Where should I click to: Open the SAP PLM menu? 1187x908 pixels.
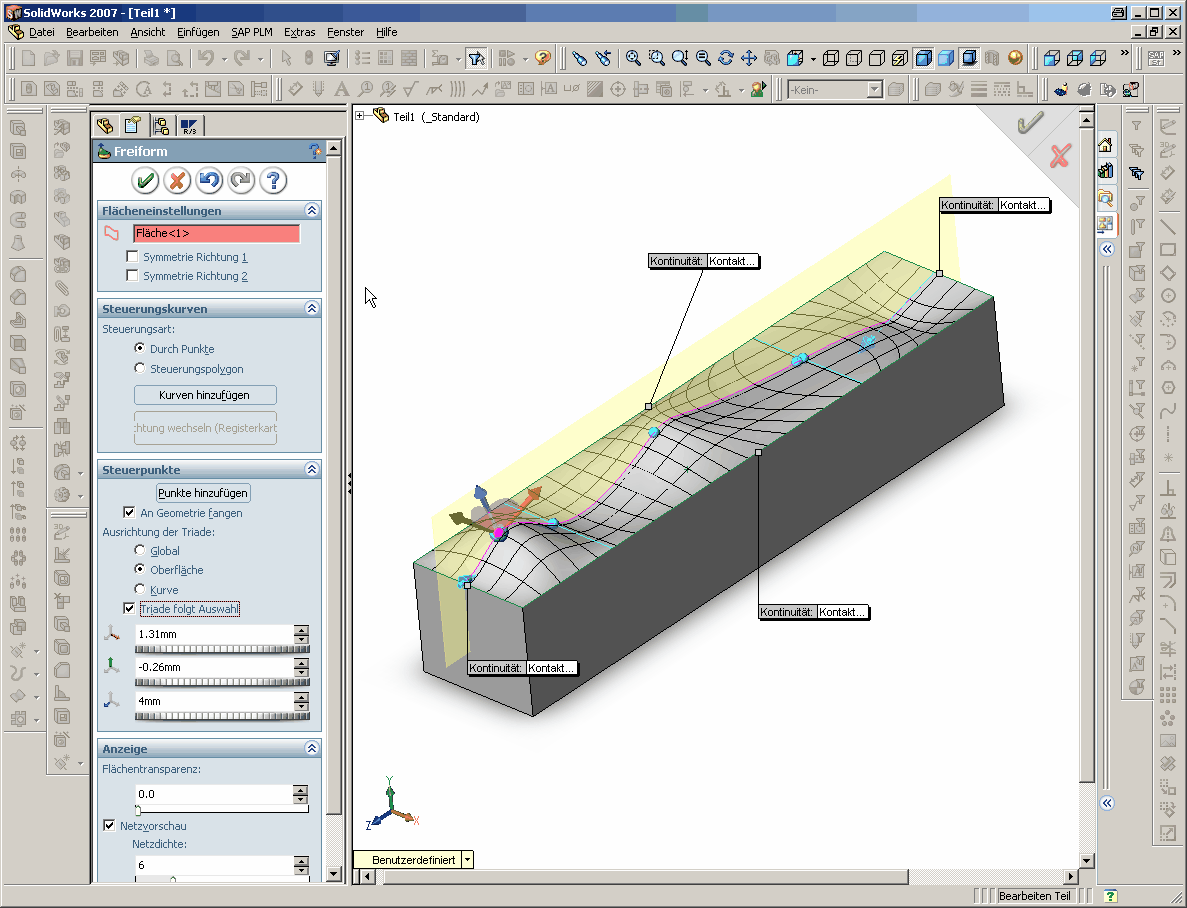click(x=251, y=32)
